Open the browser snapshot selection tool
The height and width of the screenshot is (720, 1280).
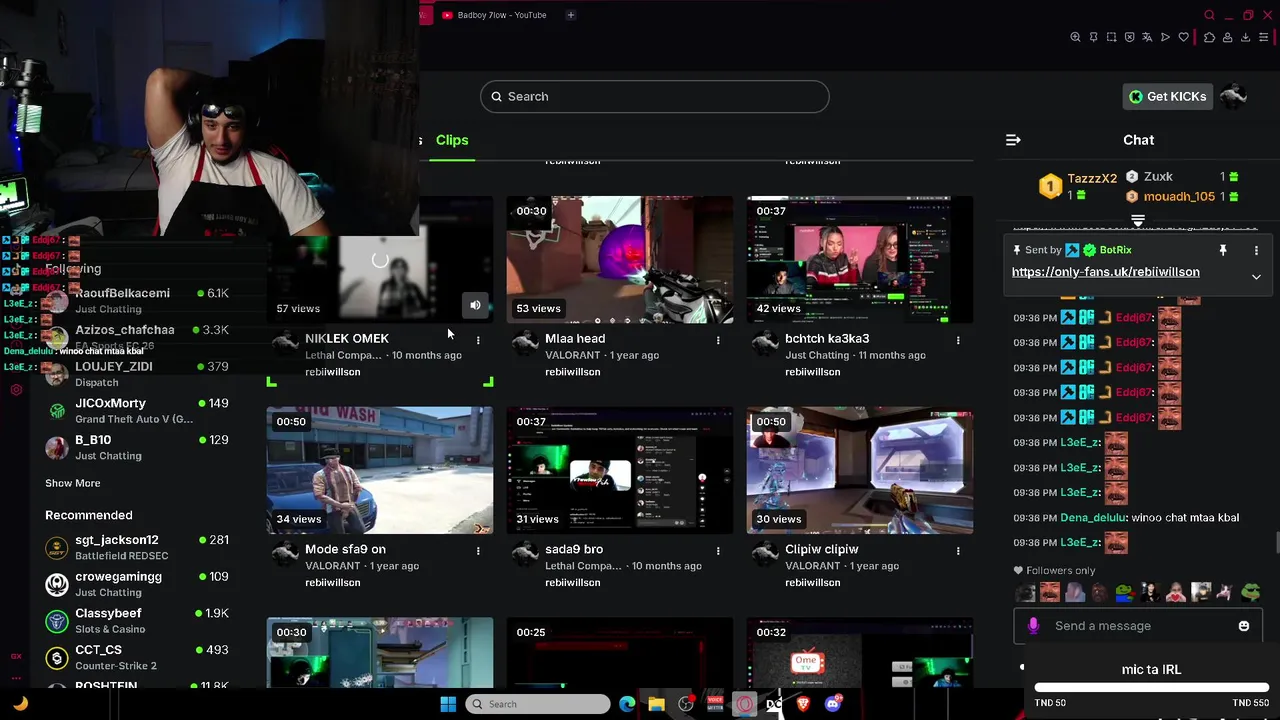[x=1111, y=37]
